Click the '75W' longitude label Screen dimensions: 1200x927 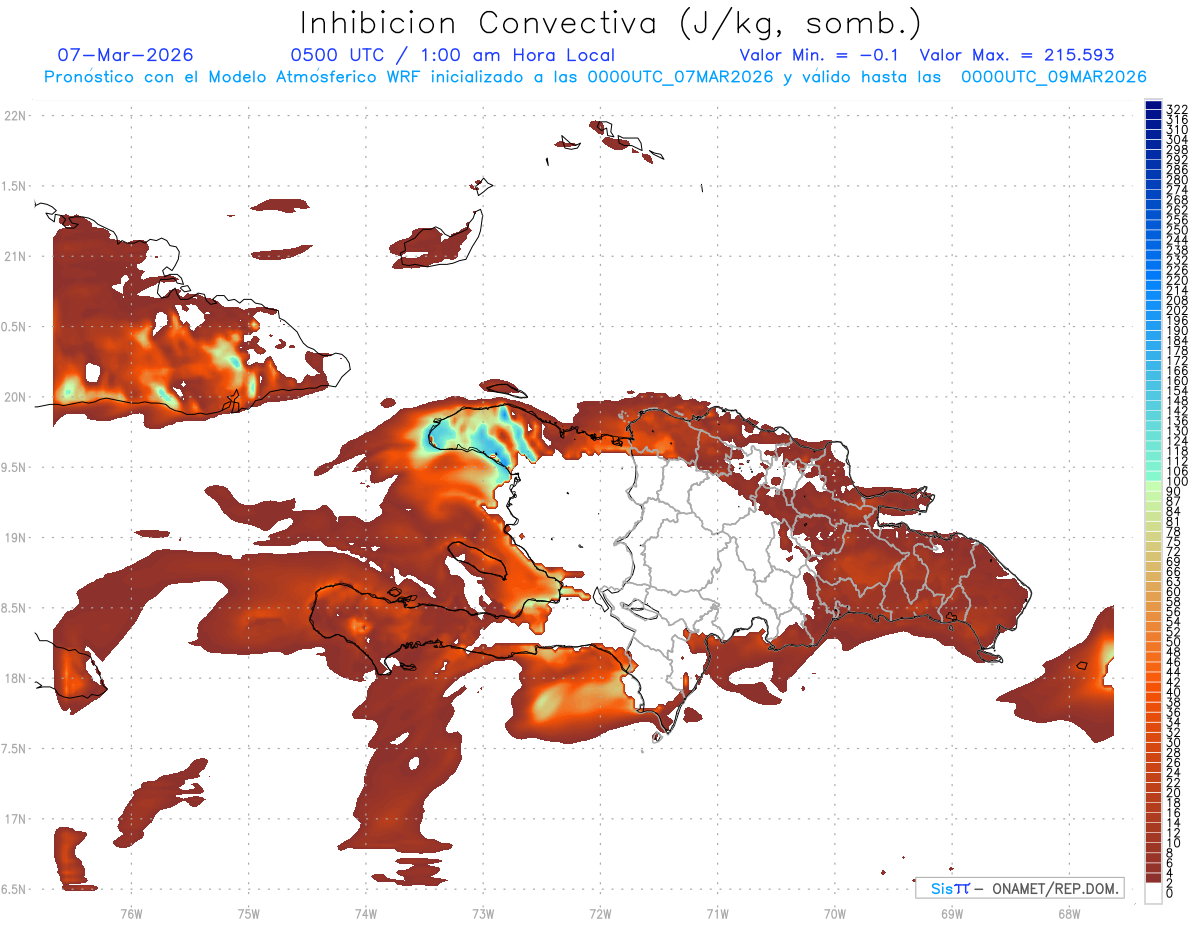click(x=249, y=913)
